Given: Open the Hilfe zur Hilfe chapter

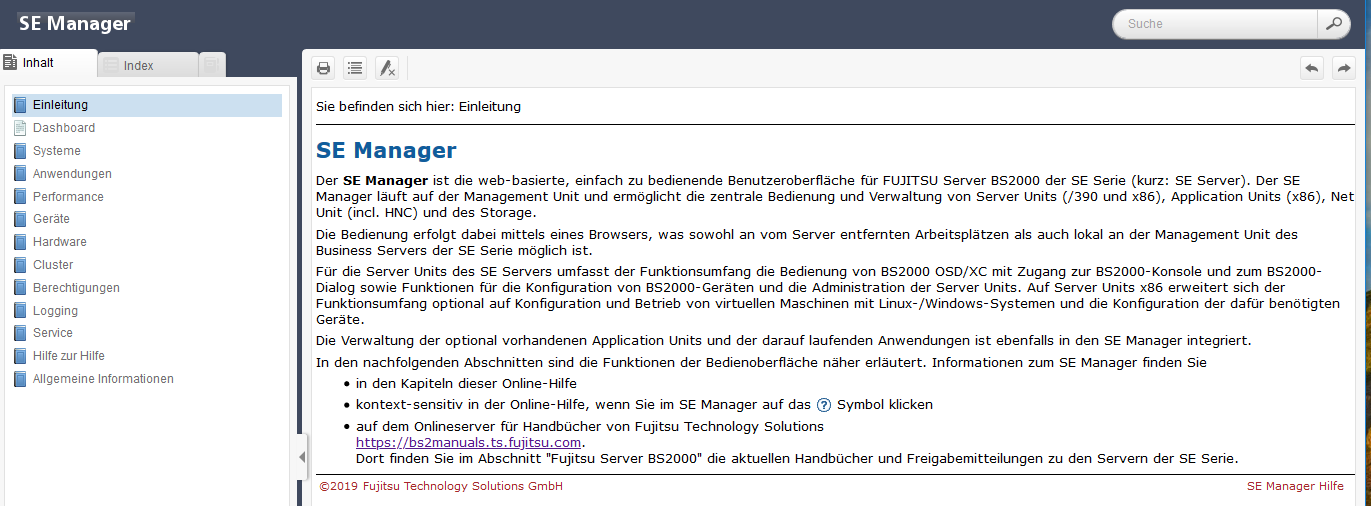Looking at the screenshot, I should coord(69,356).
